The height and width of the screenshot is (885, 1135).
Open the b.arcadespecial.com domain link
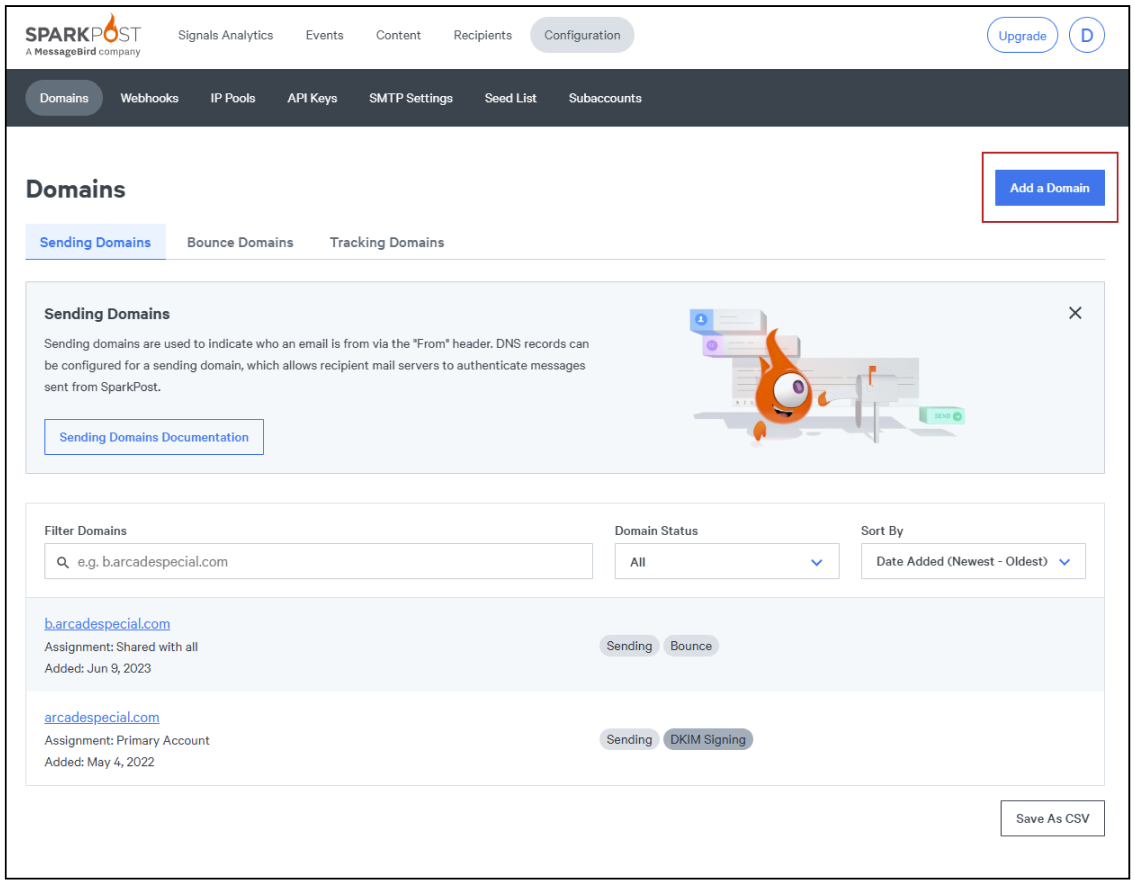click(107, 624)
